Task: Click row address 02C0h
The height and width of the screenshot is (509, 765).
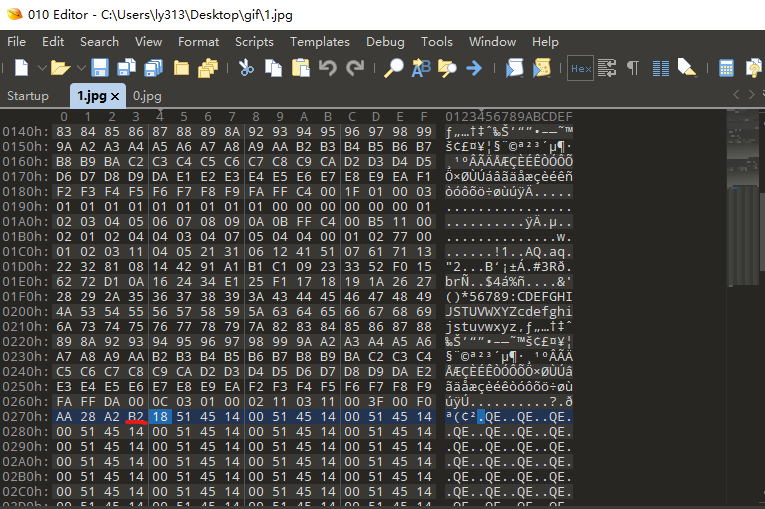Action: click(25, 492)
